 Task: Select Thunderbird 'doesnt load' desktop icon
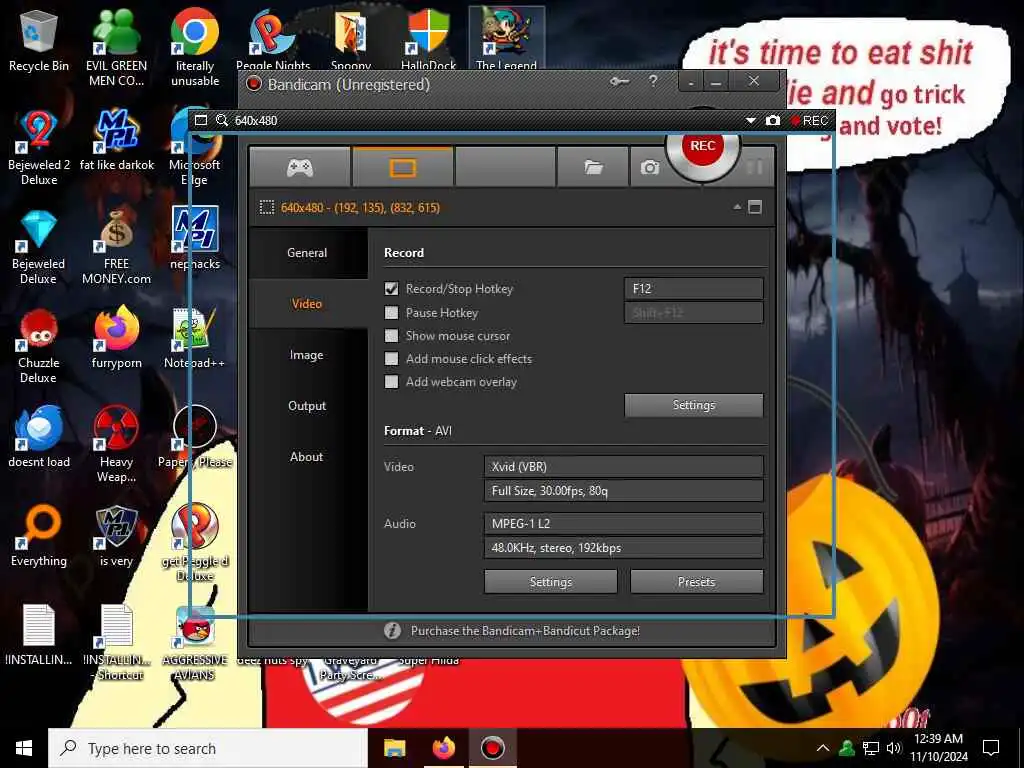39,438
